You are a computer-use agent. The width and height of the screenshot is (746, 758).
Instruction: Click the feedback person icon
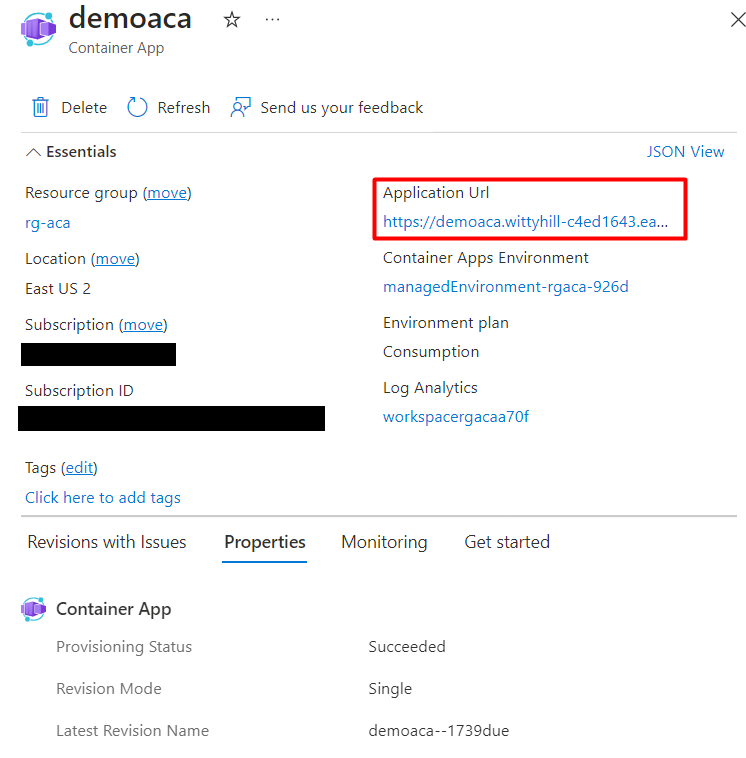(240, 107)
